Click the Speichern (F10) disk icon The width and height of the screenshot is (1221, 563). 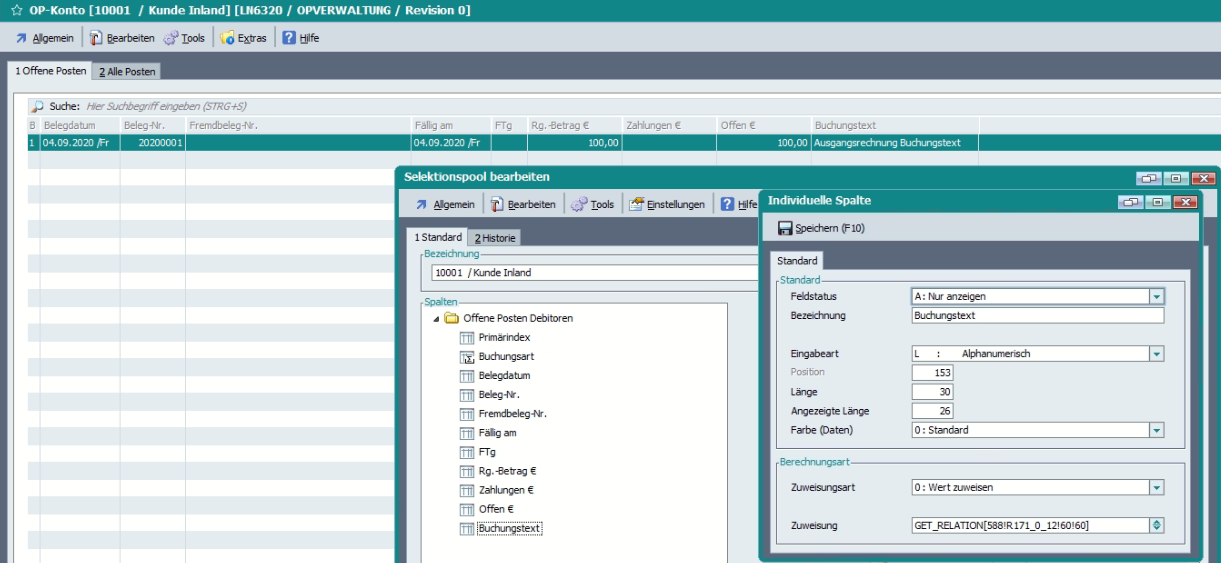coord(785,229)
